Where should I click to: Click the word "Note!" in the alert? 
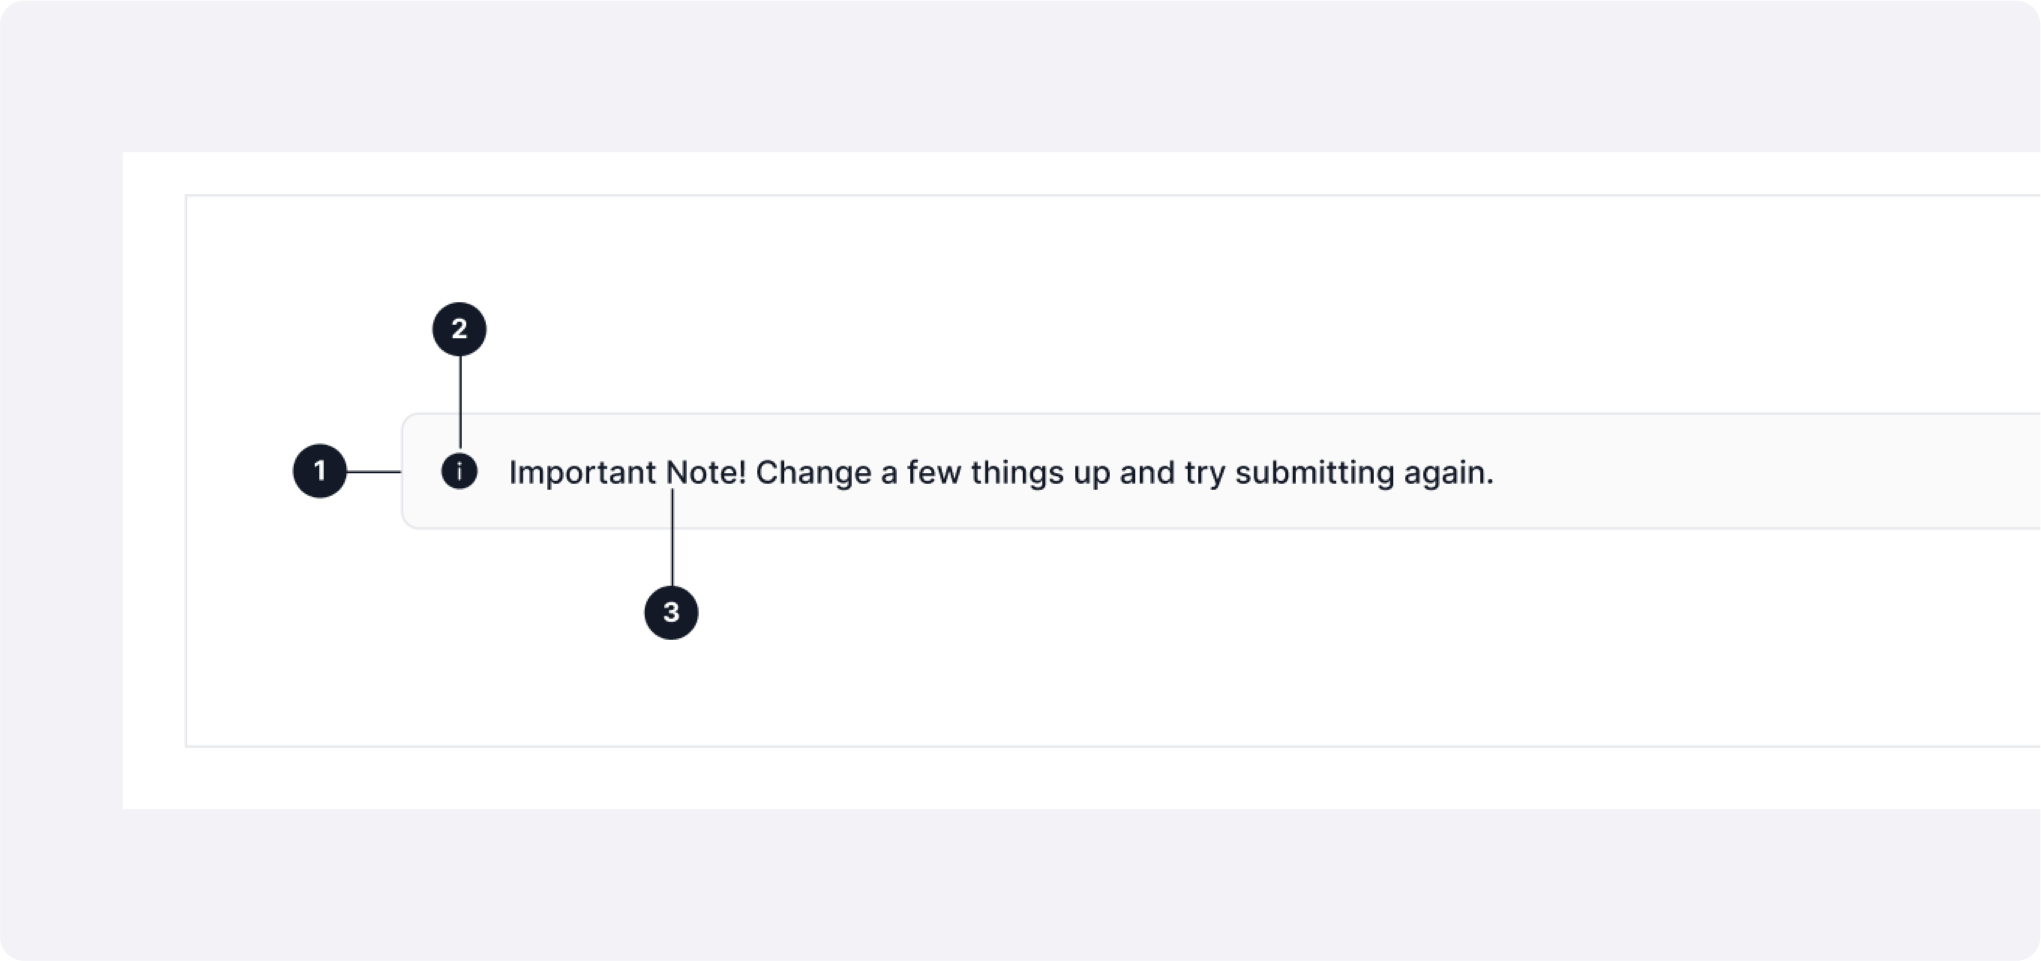(706, 472)
